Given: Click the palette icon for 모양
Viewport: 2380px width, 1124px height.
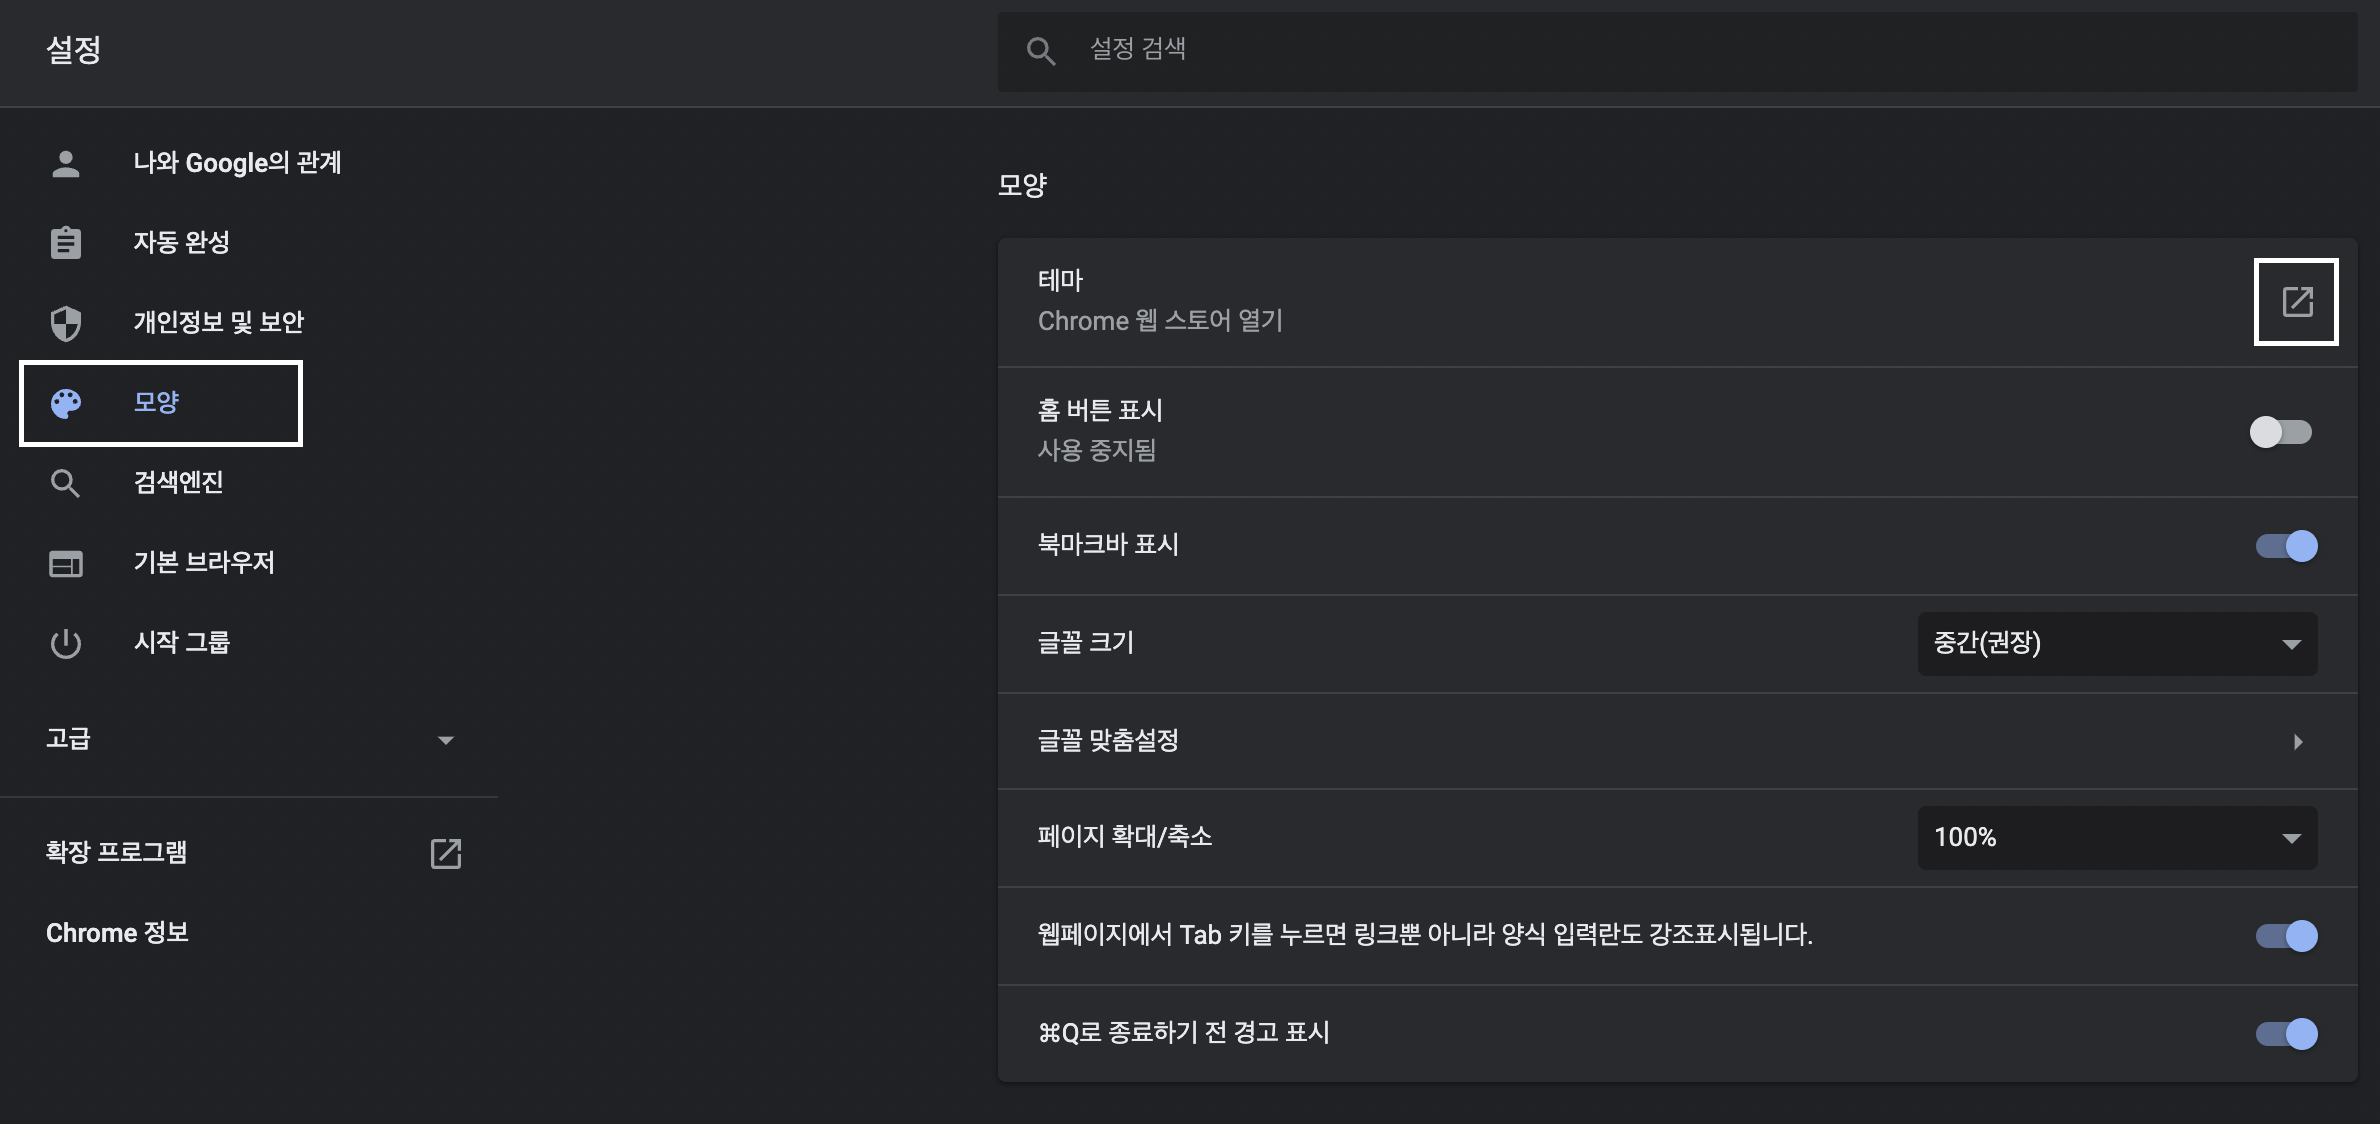Looking at the screenshot, I should point(66,403).
